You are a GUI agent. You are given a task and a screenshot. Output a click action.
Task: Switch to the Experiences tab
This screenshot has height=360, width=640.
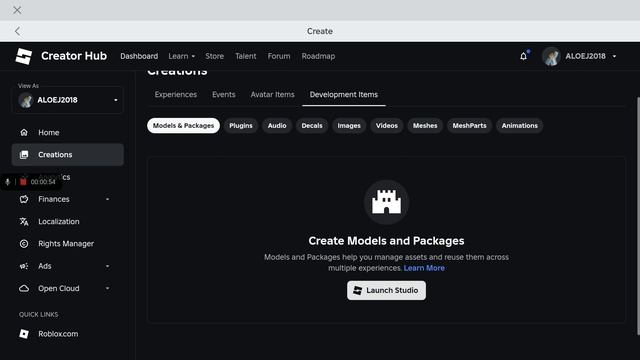point(176,95)
